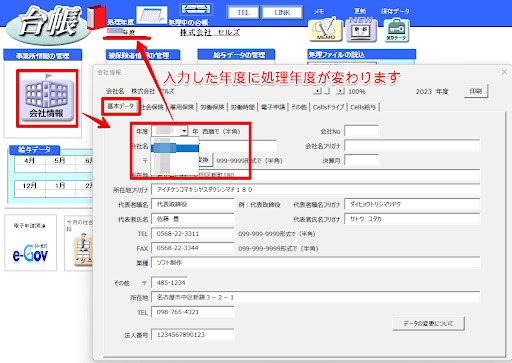The width and height of the screenshot is (512, 363).
Task: Open the 保存データ briefcase icon
Action: coord(396,30)
